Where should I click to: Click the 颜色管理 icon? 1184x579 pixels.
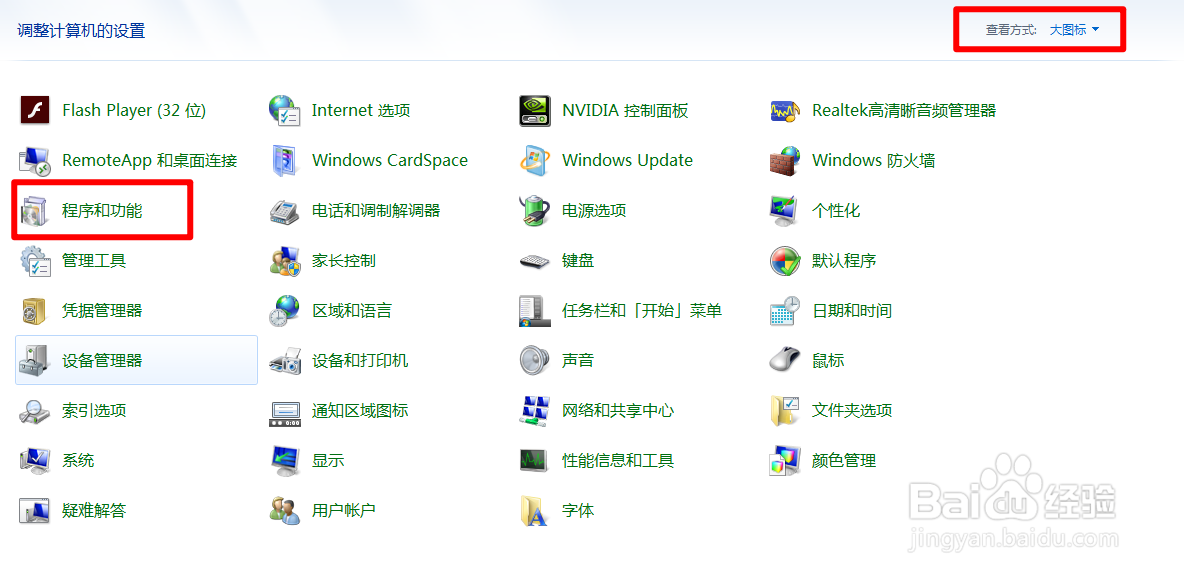(785, 460)
